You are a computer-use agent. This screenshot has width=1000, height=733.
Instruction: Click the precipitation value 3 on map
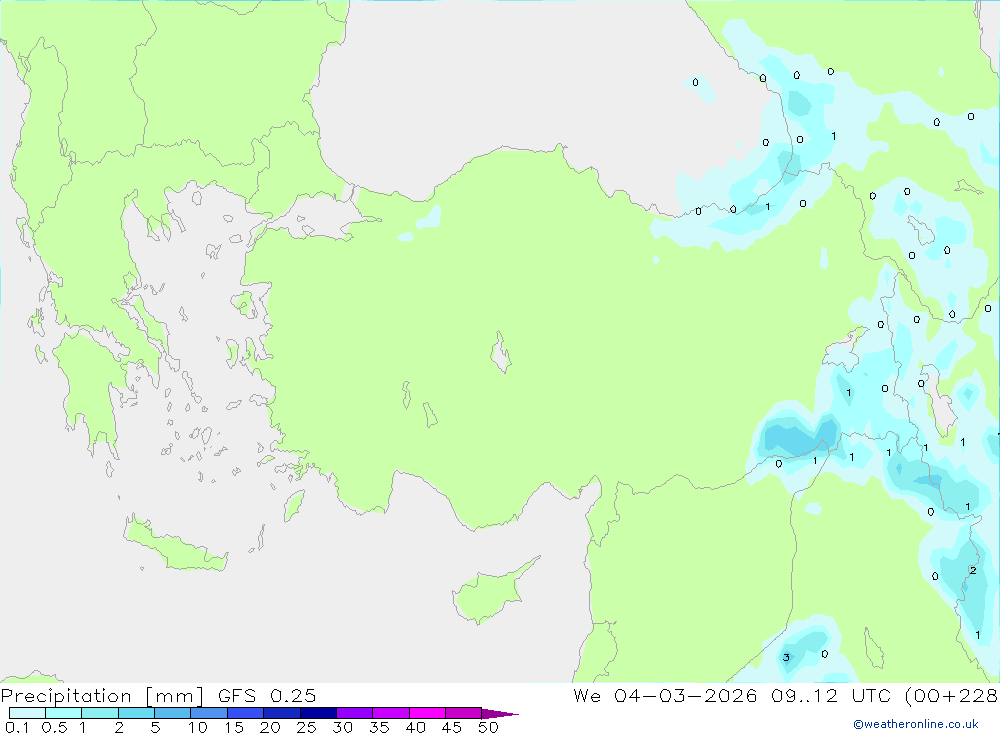click(786, 657)
